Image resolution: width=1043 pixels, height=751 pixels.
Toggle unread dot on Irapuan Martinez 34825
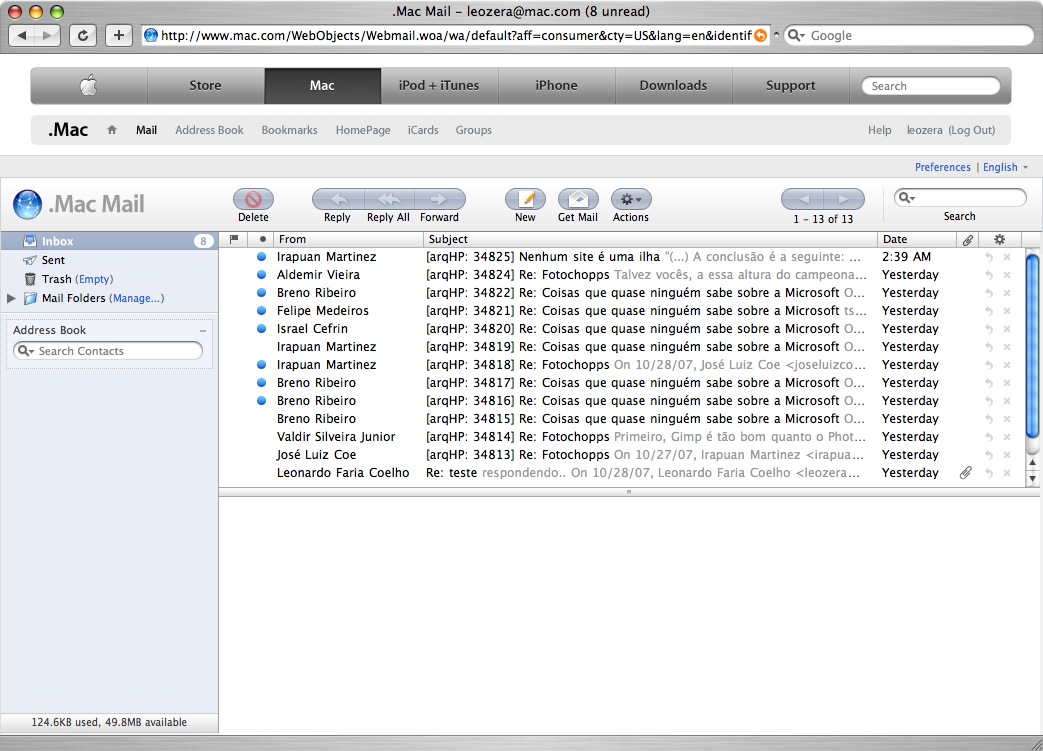[261, 256]
